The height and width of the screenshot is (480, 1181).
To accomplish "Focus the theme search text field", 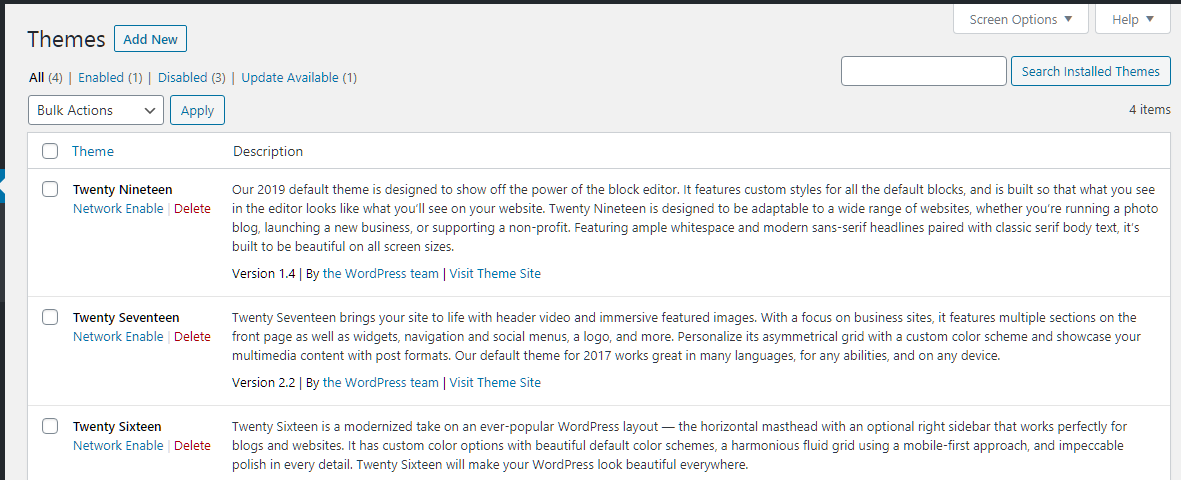I will (923, 72).
